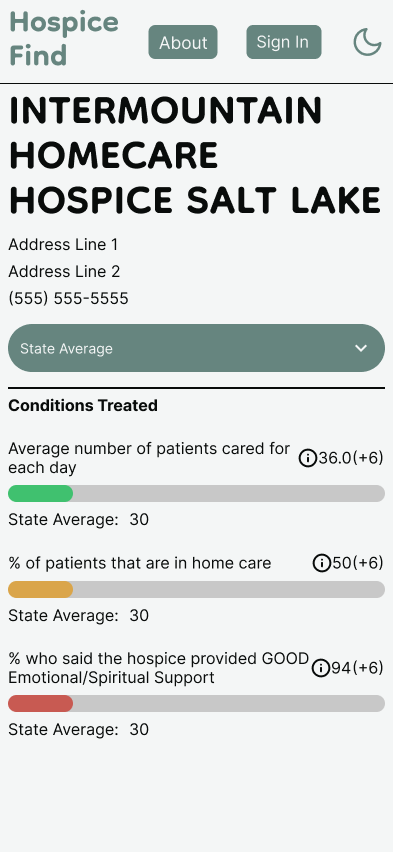Open info icon for average patients per day
This screenshot has height=852, width=393.
point(308,459)
